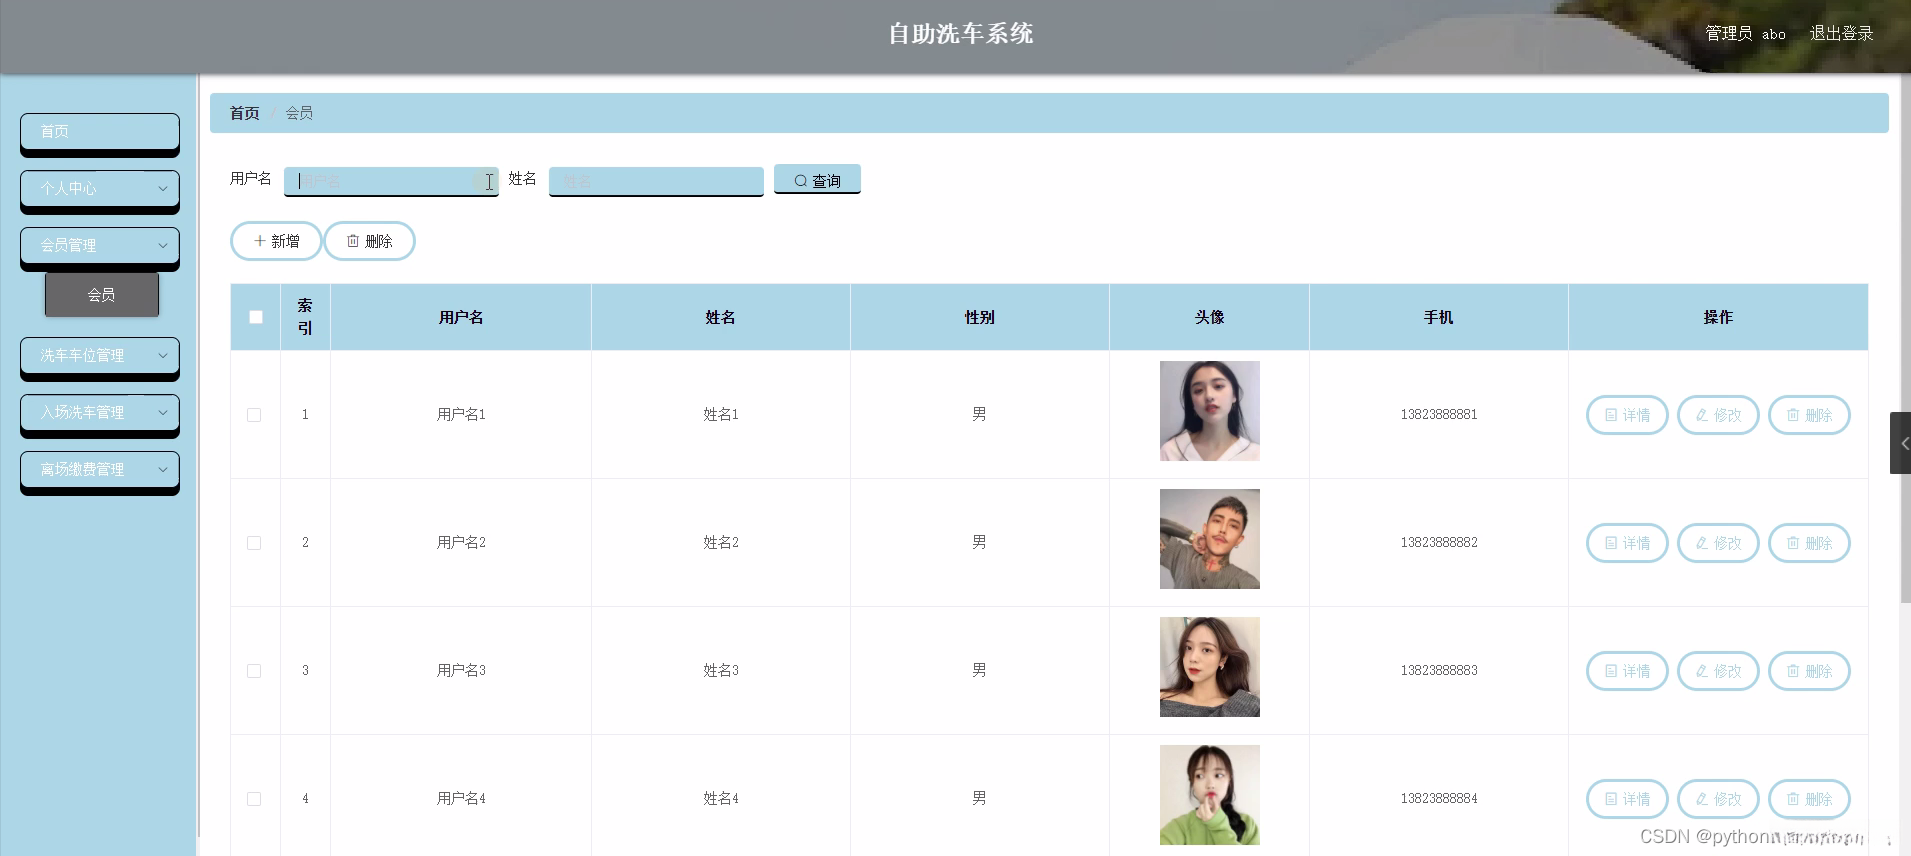Screen dimensions: 1911x856
Task: Click the plus icon of 新增 button
Action: click(260, 241)
